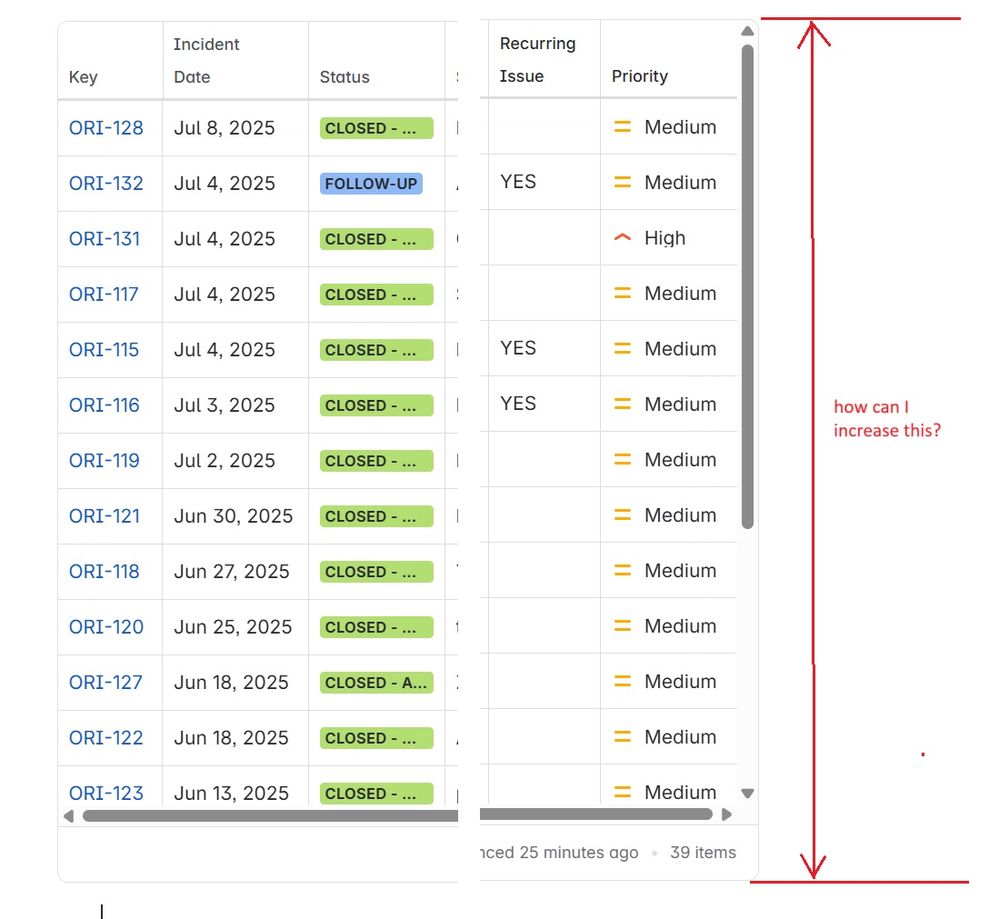Open the ORI-117 incident link
The height and width of the screenshot is (919, 999).
[x=103, y=294]
